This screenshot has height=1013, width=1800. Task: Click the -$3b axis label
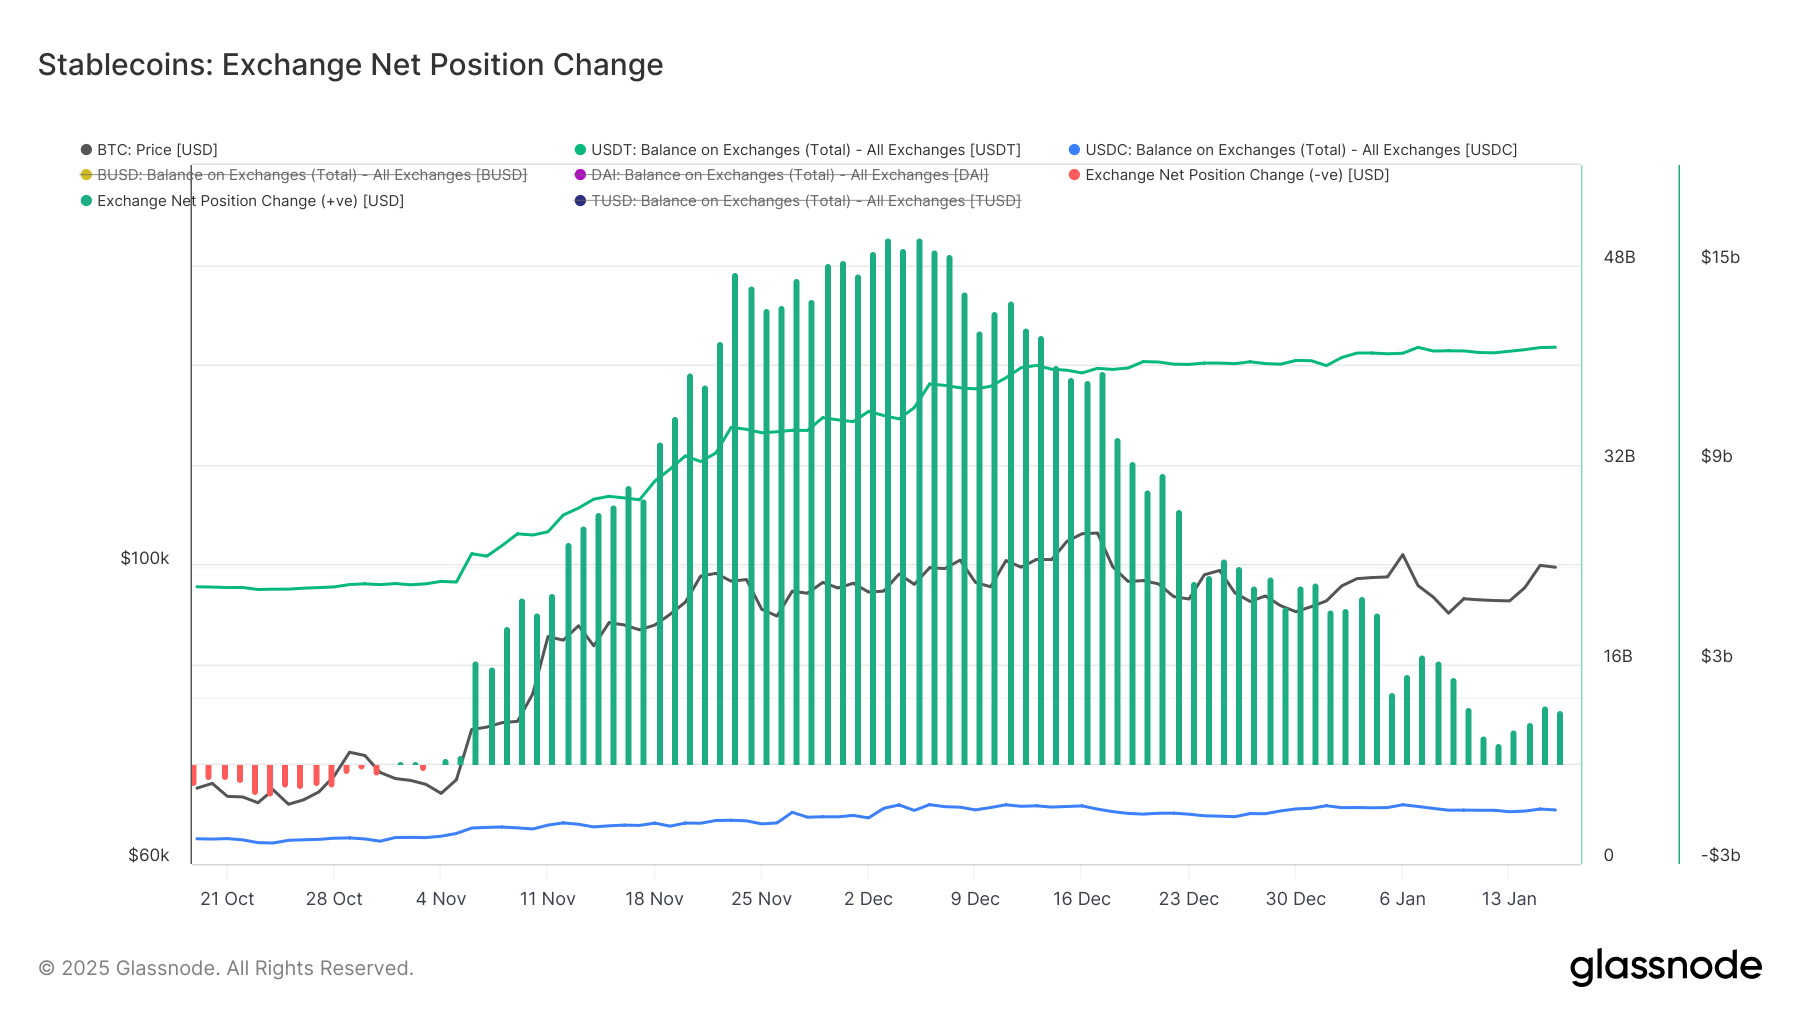click(x=1720, y=855)
